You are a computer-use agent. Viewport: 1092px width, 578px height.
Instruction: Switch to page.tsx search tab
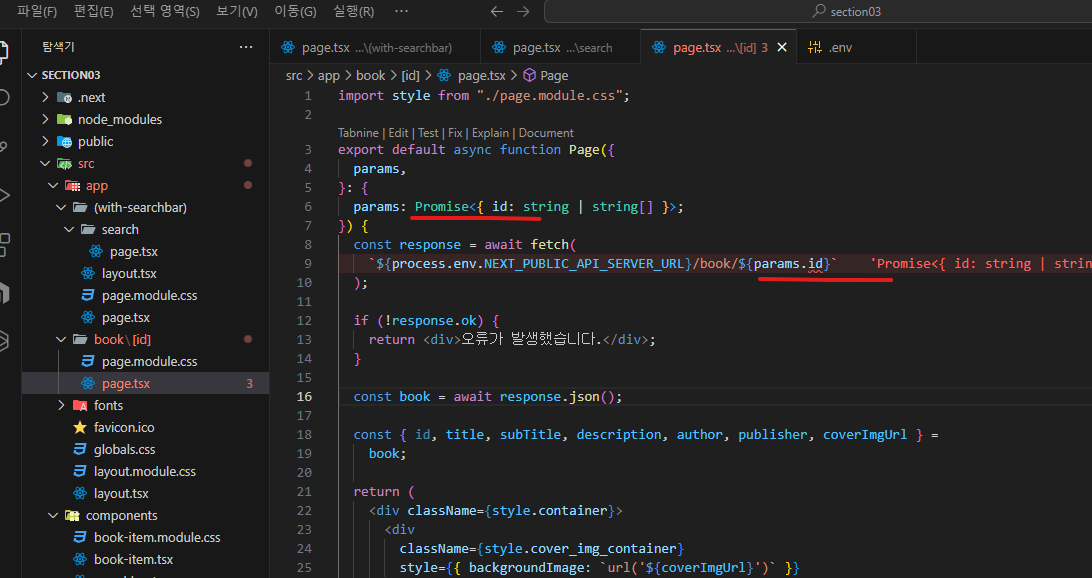(x=561, y=47)
